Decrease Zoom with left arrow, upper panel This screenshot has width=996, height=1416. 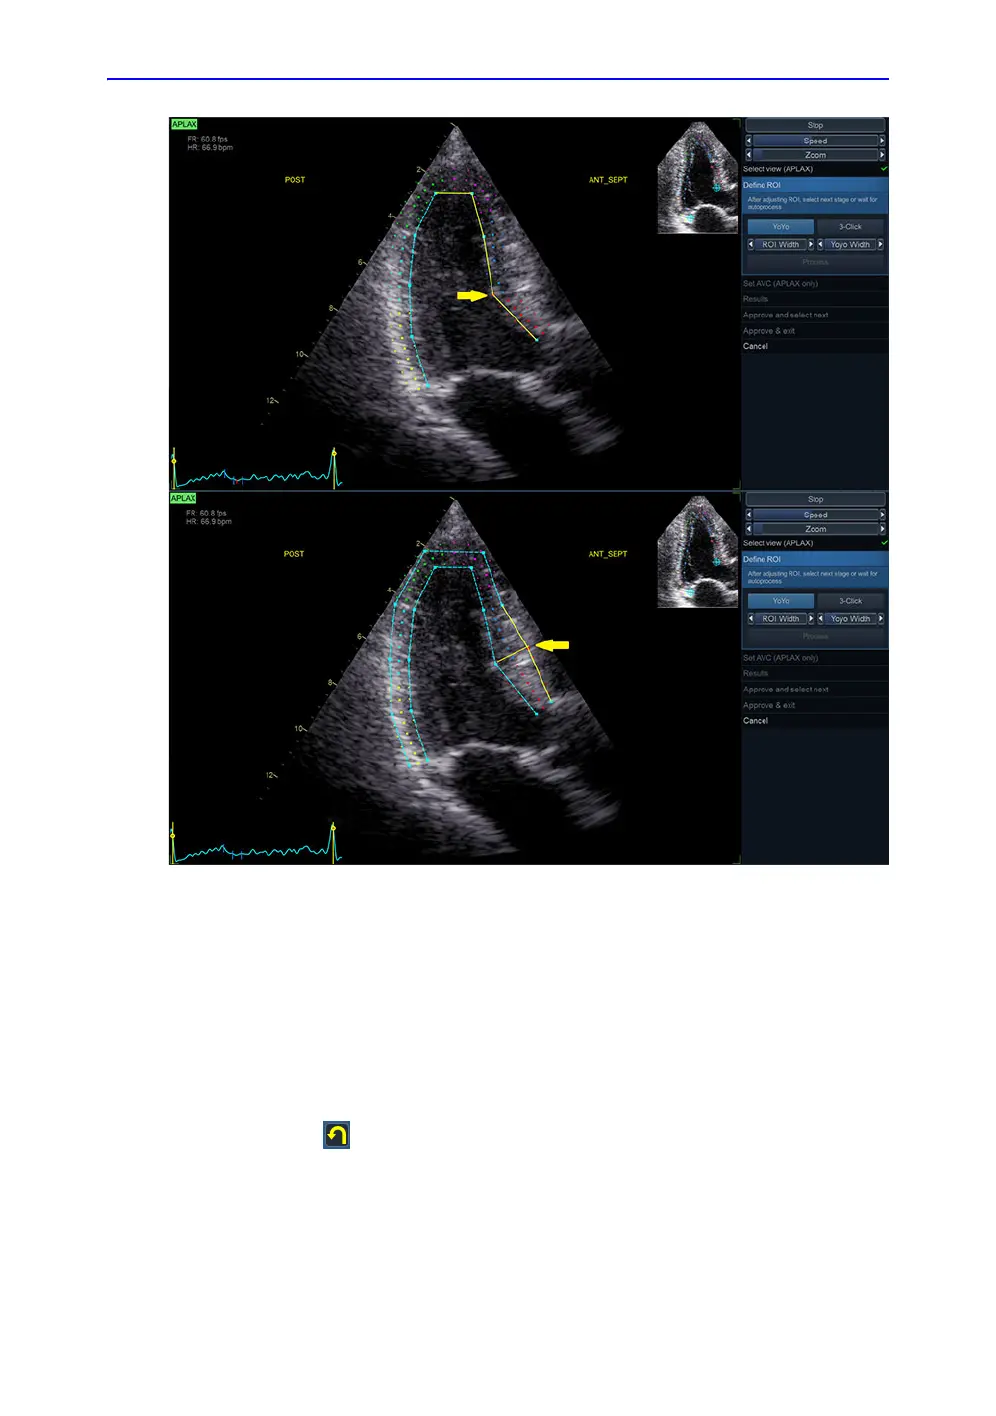[x=749, y=155]
